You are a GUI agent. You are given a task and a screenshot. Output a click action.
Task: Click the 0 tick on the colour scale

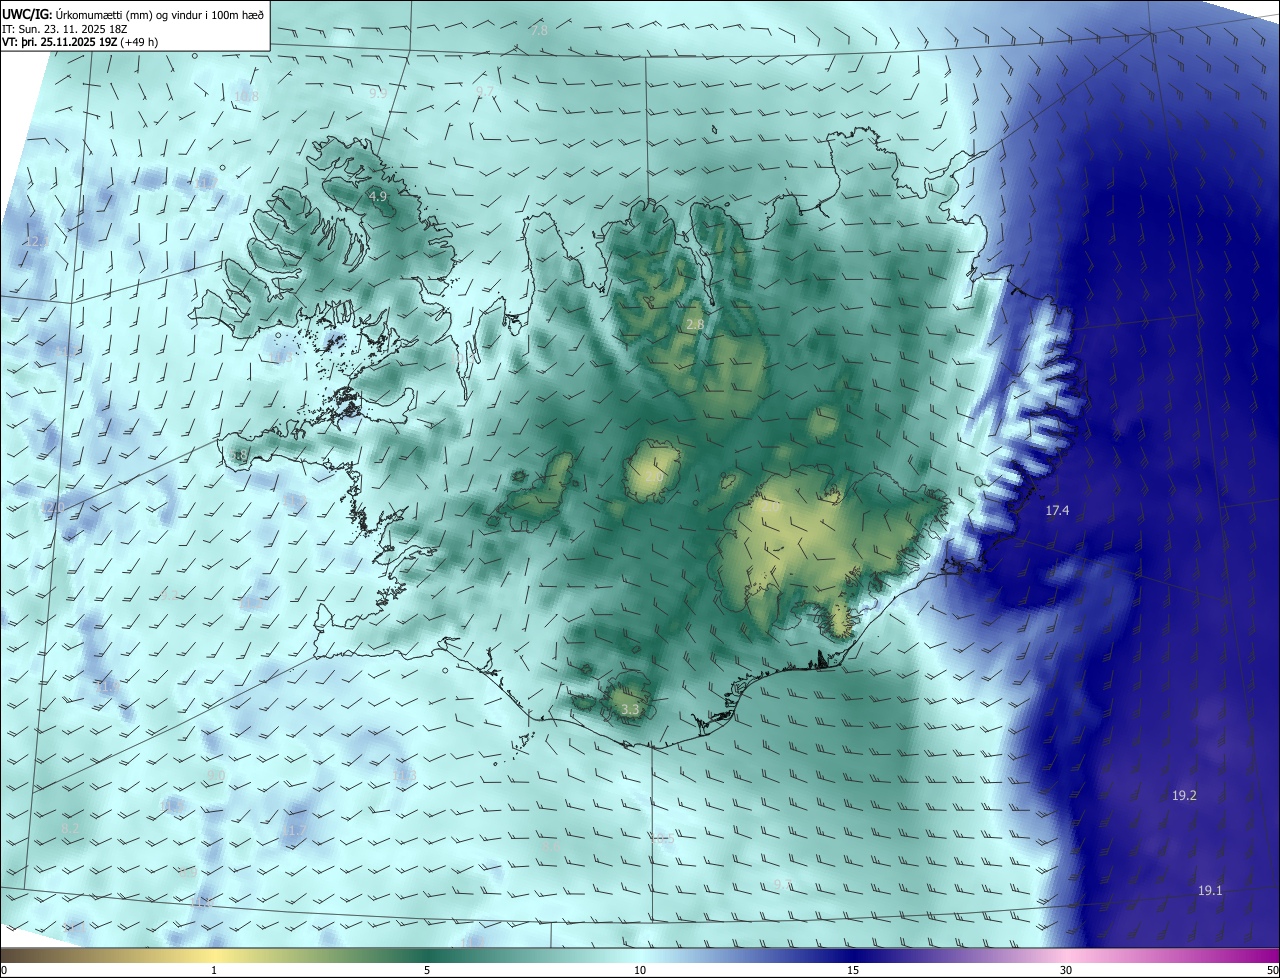(x=4, y=971)
